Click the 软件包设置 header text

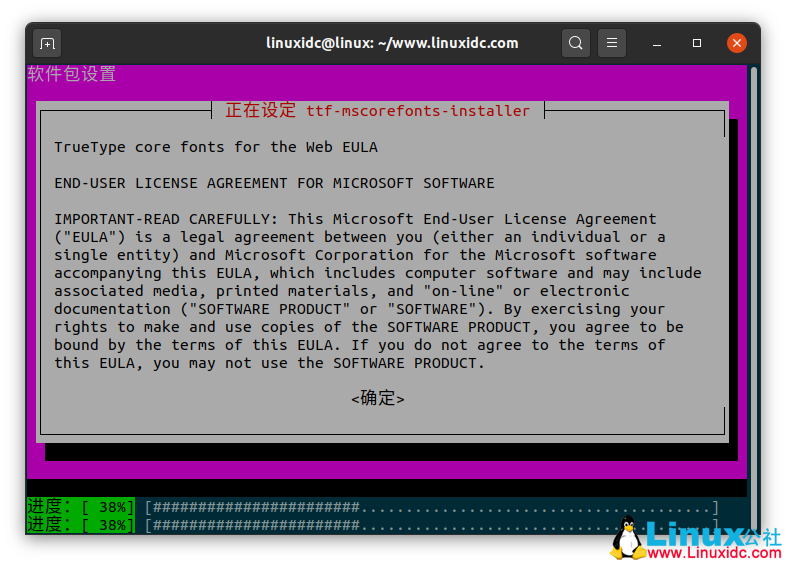[x=71, y=74]
